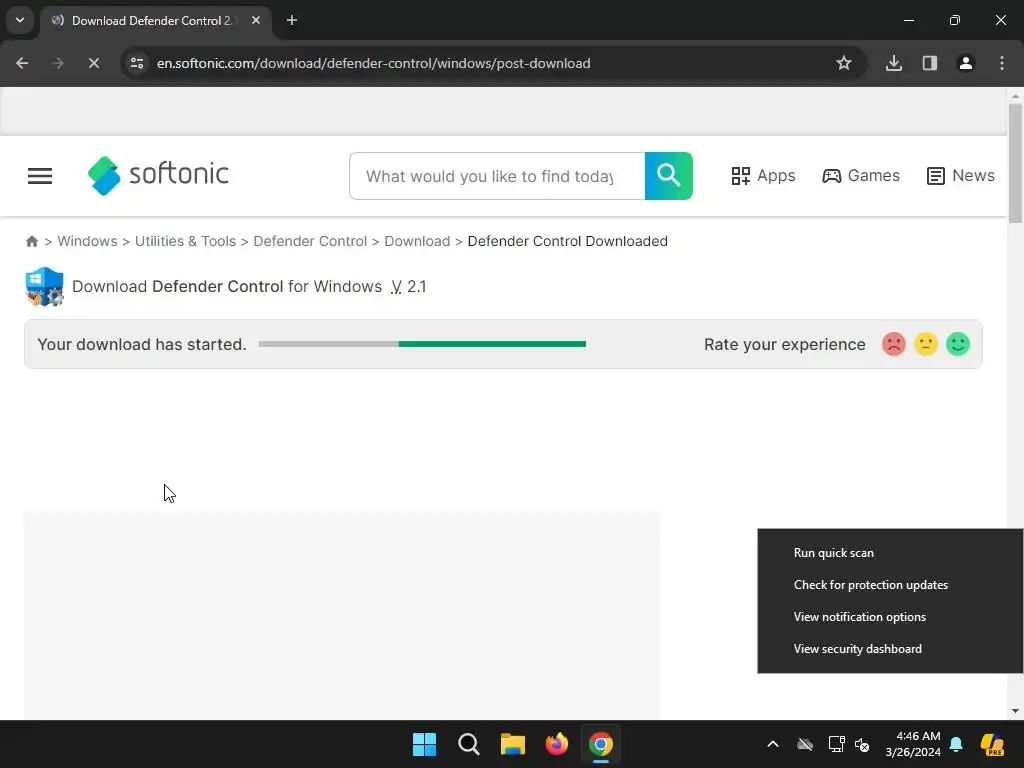Close the Download Defender Control tab
Image resolution: width=1024 pixels, height=768 pixels.
(x=256, y=20)
